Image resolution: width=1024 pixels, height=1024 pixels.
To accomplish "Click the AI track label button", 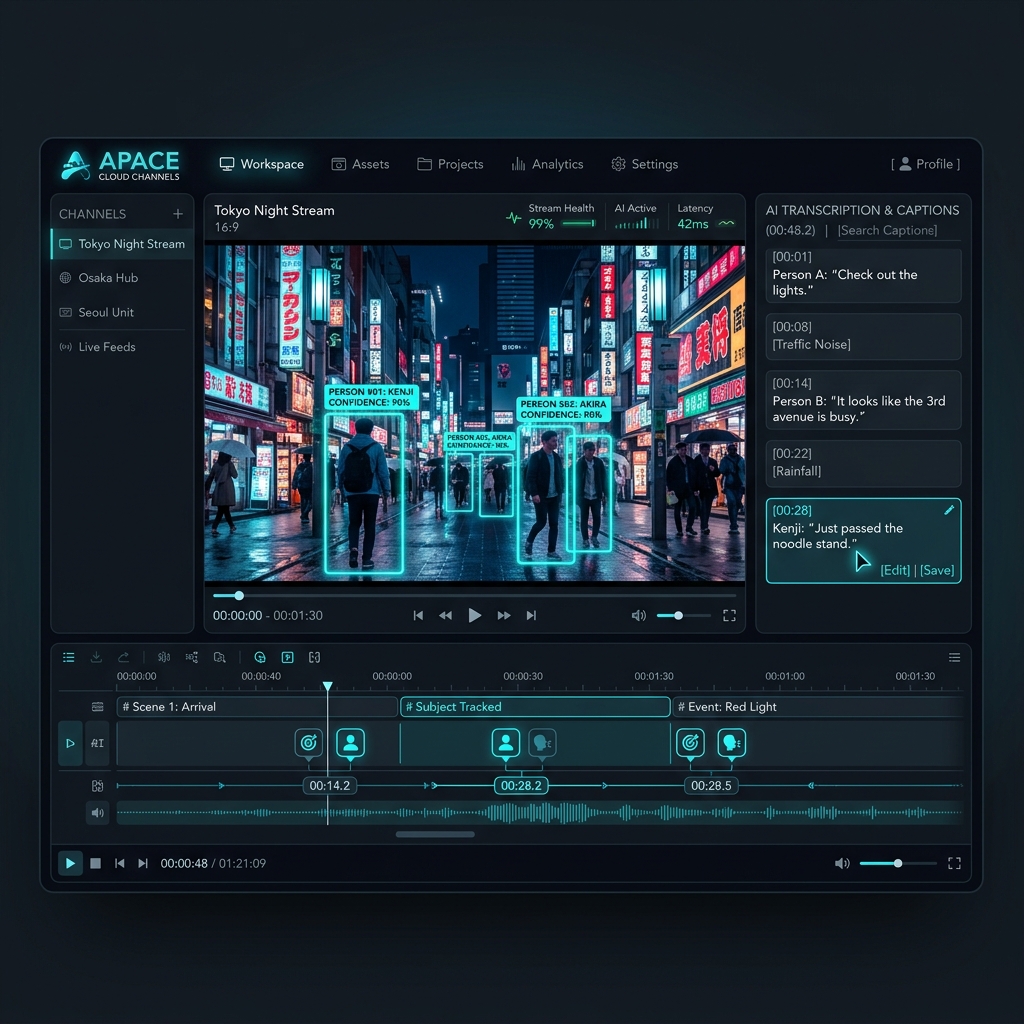I will point(97,743).
